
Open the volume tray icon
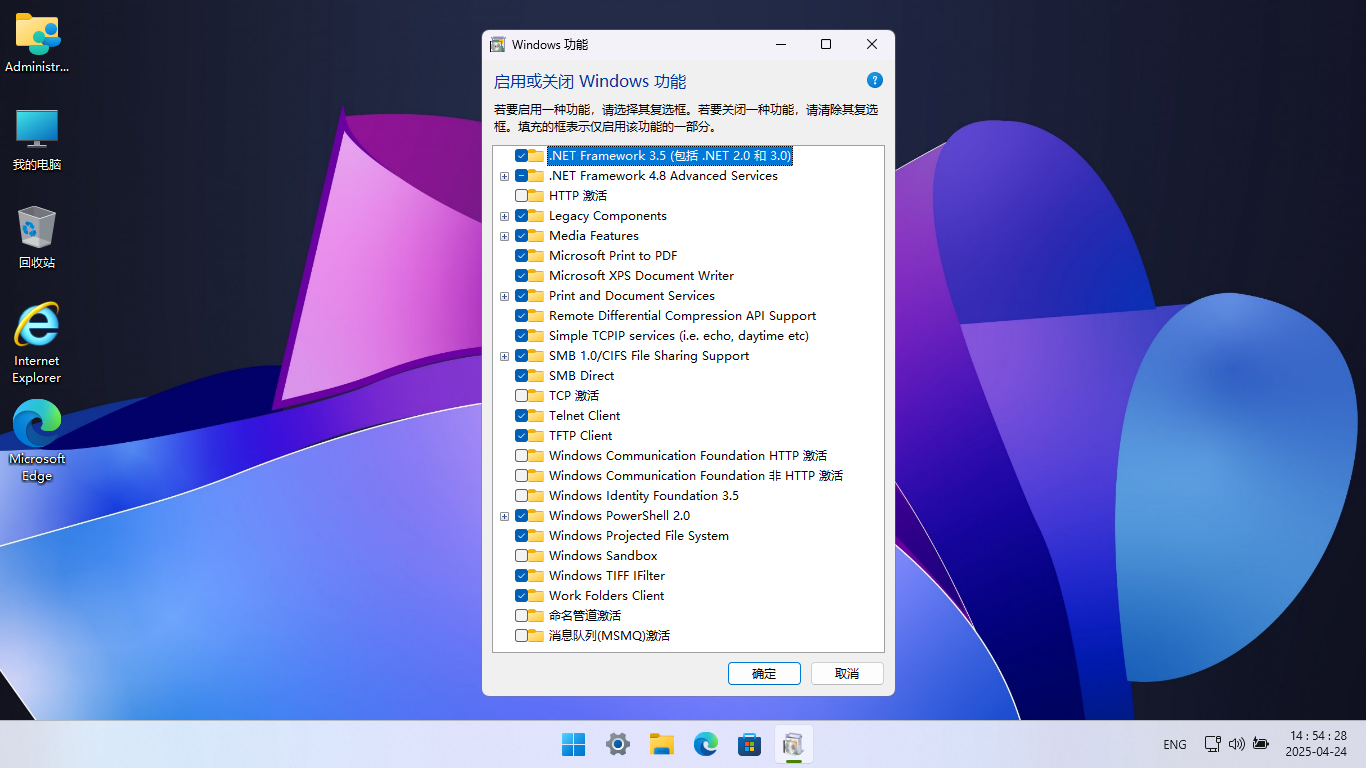pyautogui.click(x=1237, y=744)
